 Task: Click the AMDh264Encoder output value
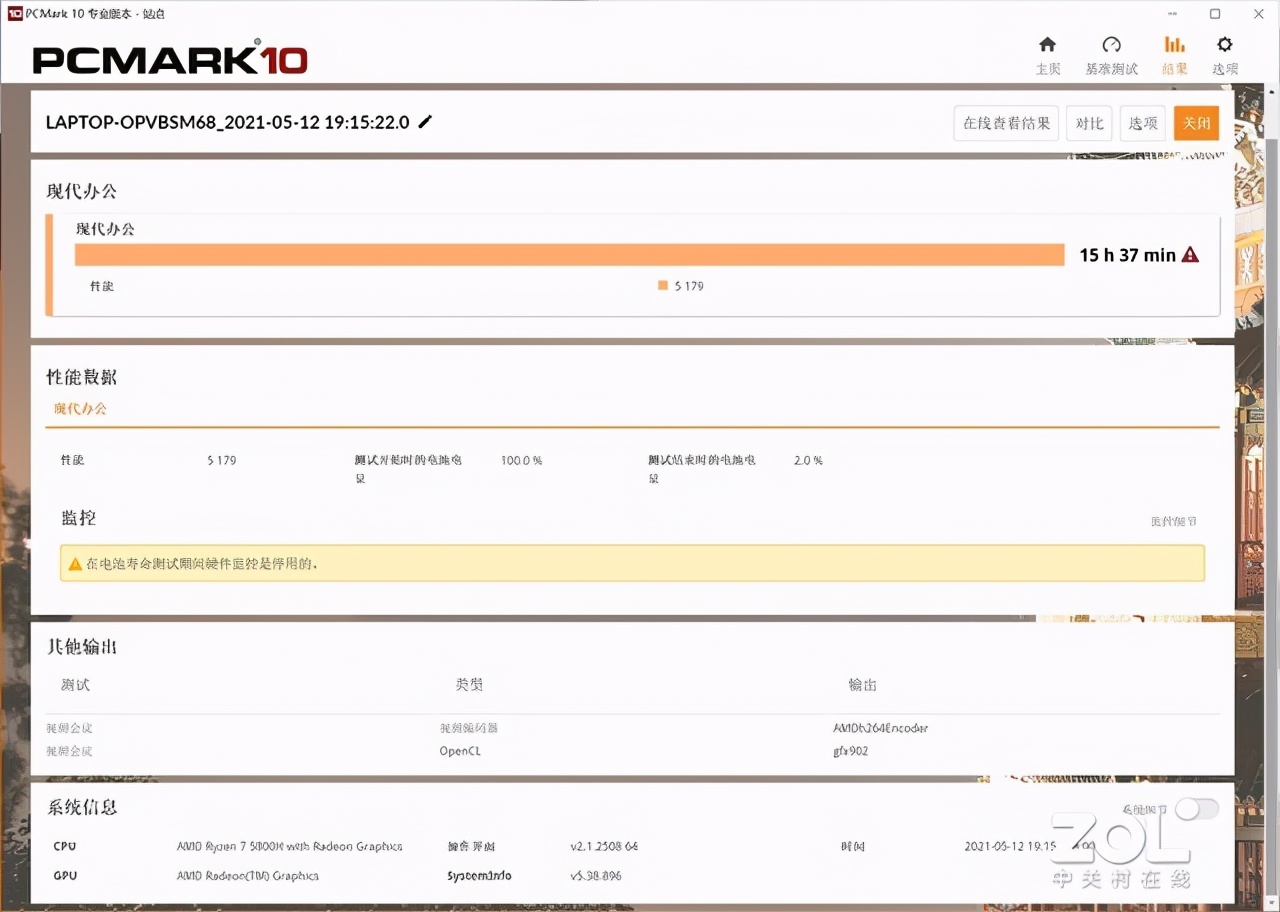point(881,728)
